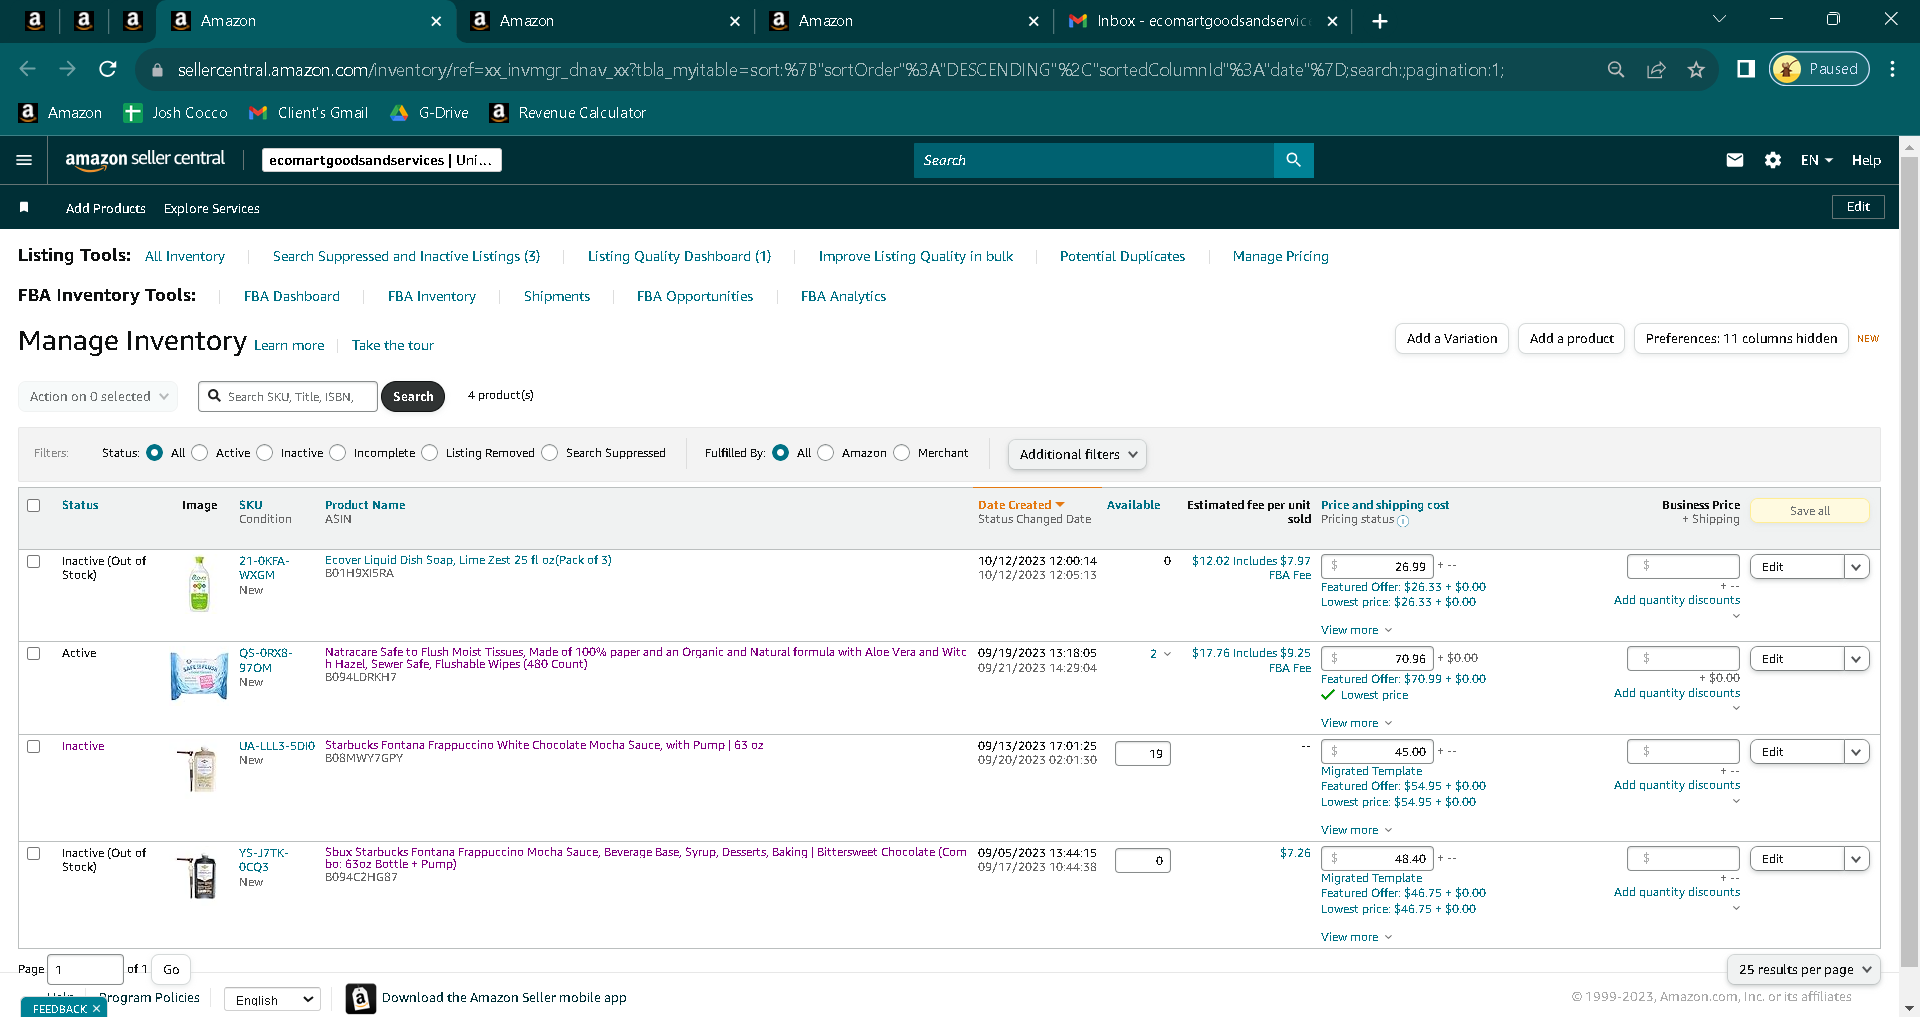The image size is (1920, 1017).
Task: Choose the Incomplete status filter radio
Action: tap(338, 453)
